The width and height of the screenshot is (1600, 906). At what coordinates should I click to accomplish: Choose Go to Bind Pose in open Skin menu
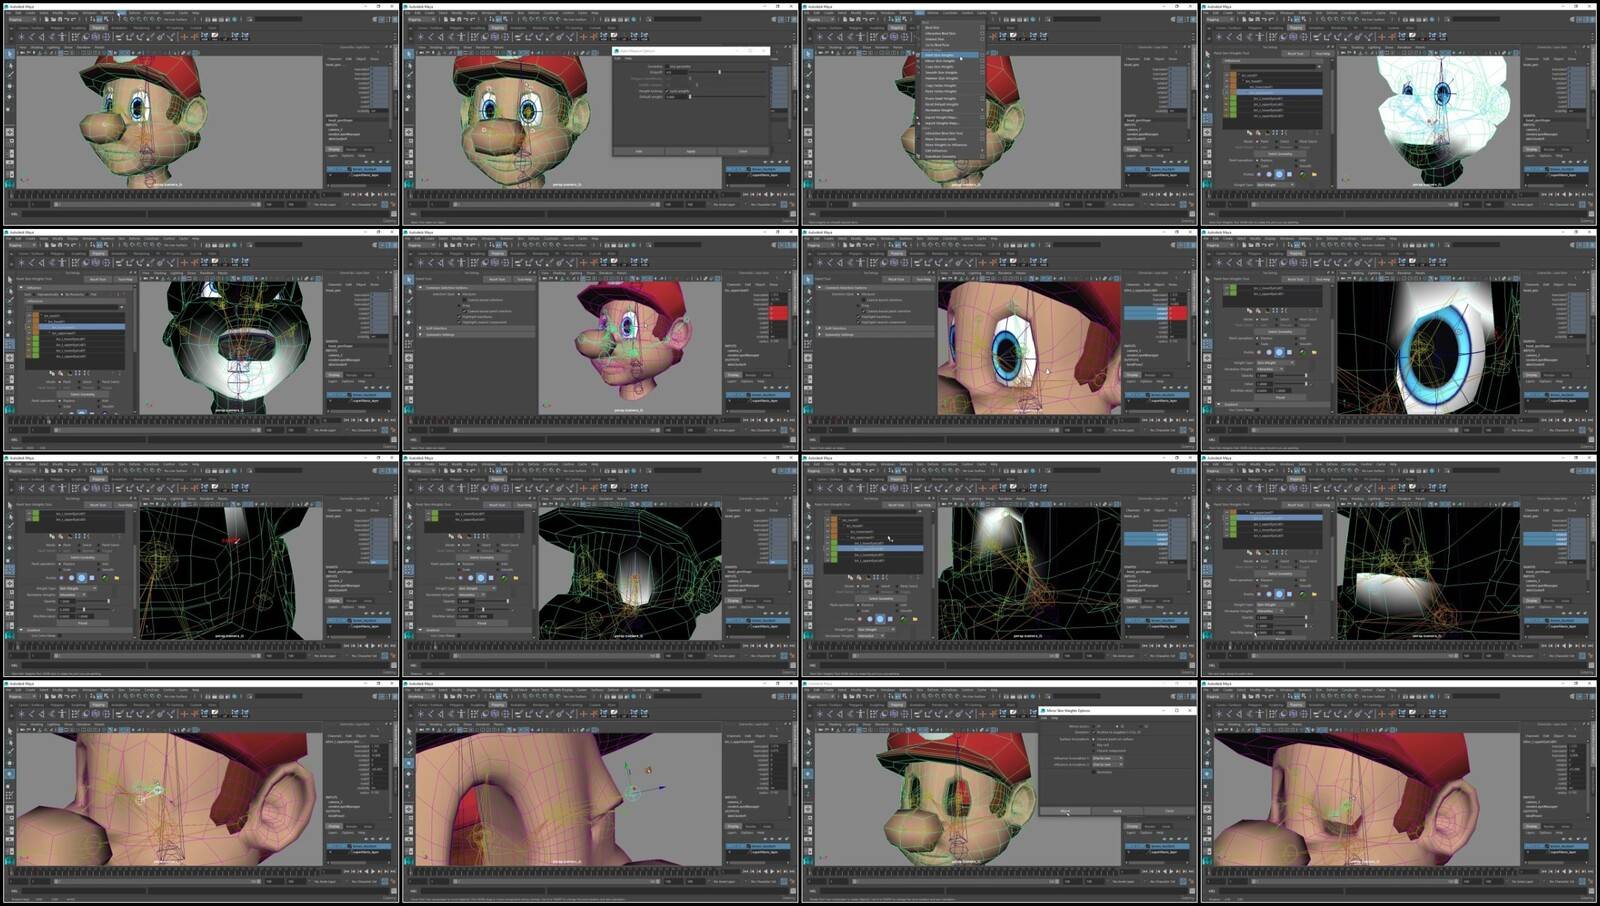point(937,45)
